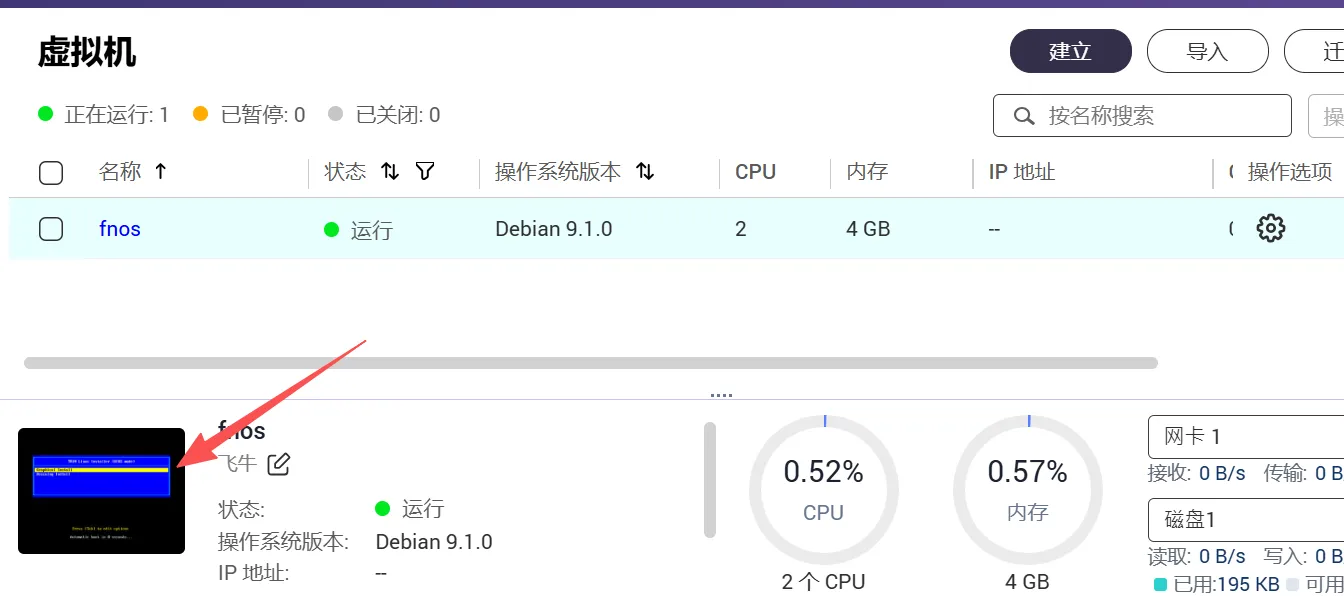The height and width of the screenshot is (597, 1344).
Task: Edit the fnos description with pencil icon
Action: [x=278, y=464]
